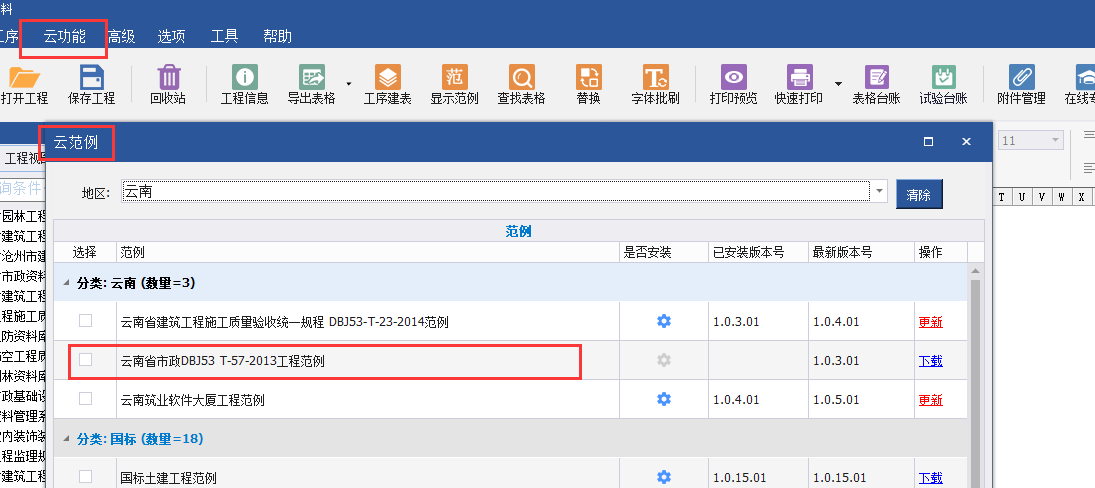This screenshot has height=488, width=1095.
Task: Click the 快速打印 printer icon
Action: click(x=800, y=77)
